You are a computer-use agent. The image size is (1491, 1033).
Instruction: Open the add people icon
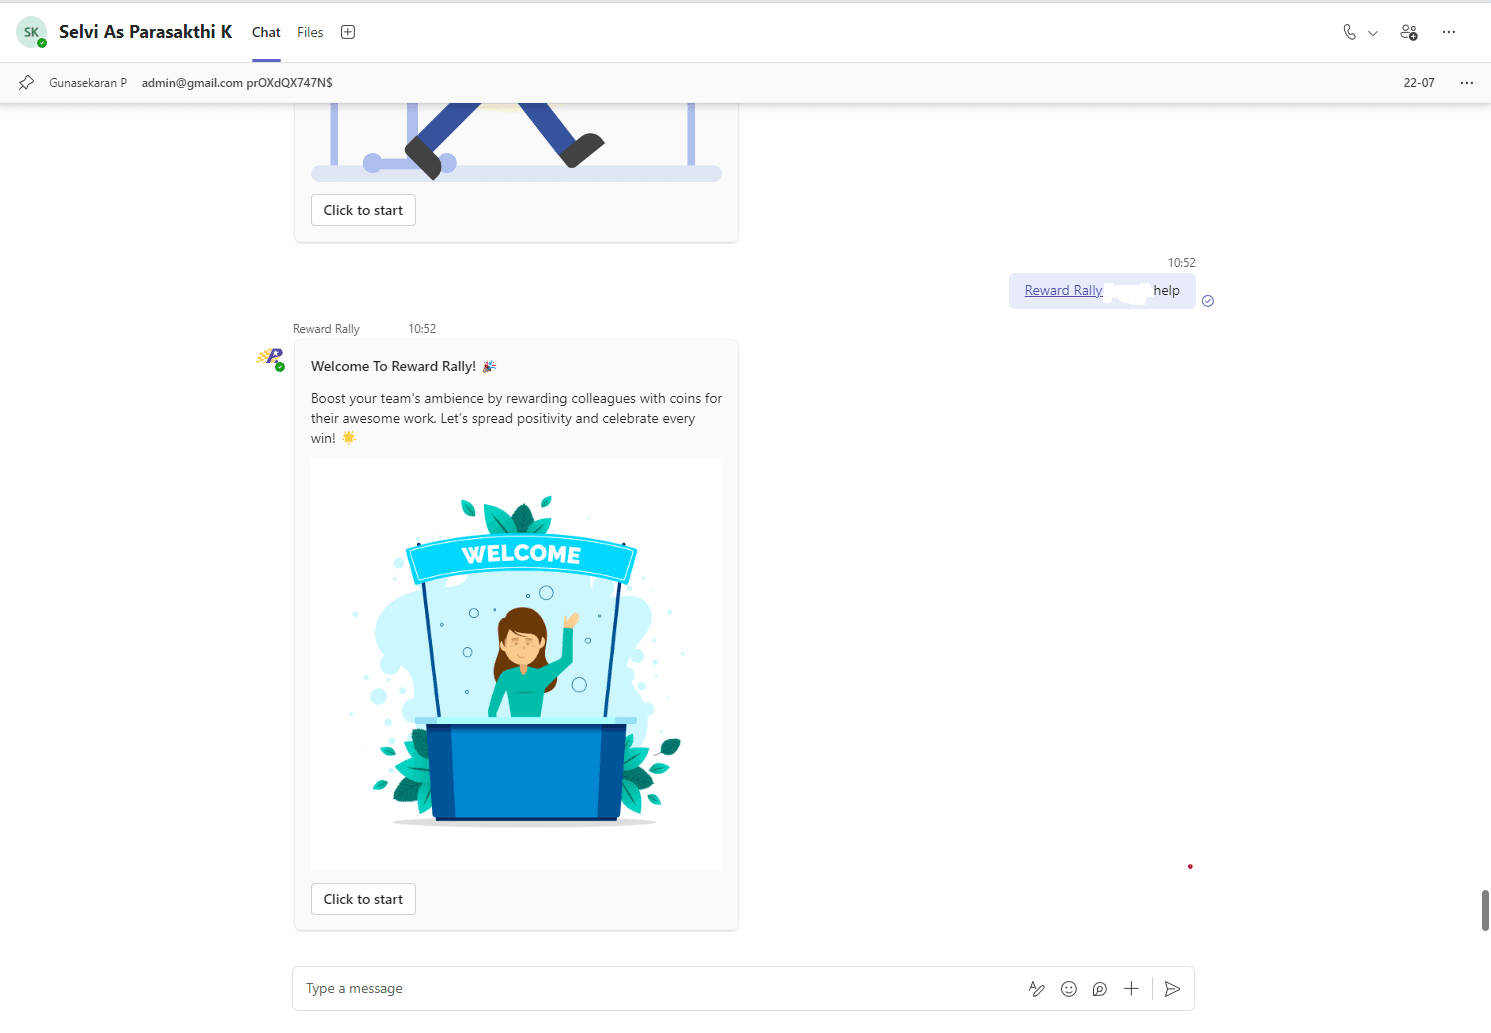tap(1409, 32)
